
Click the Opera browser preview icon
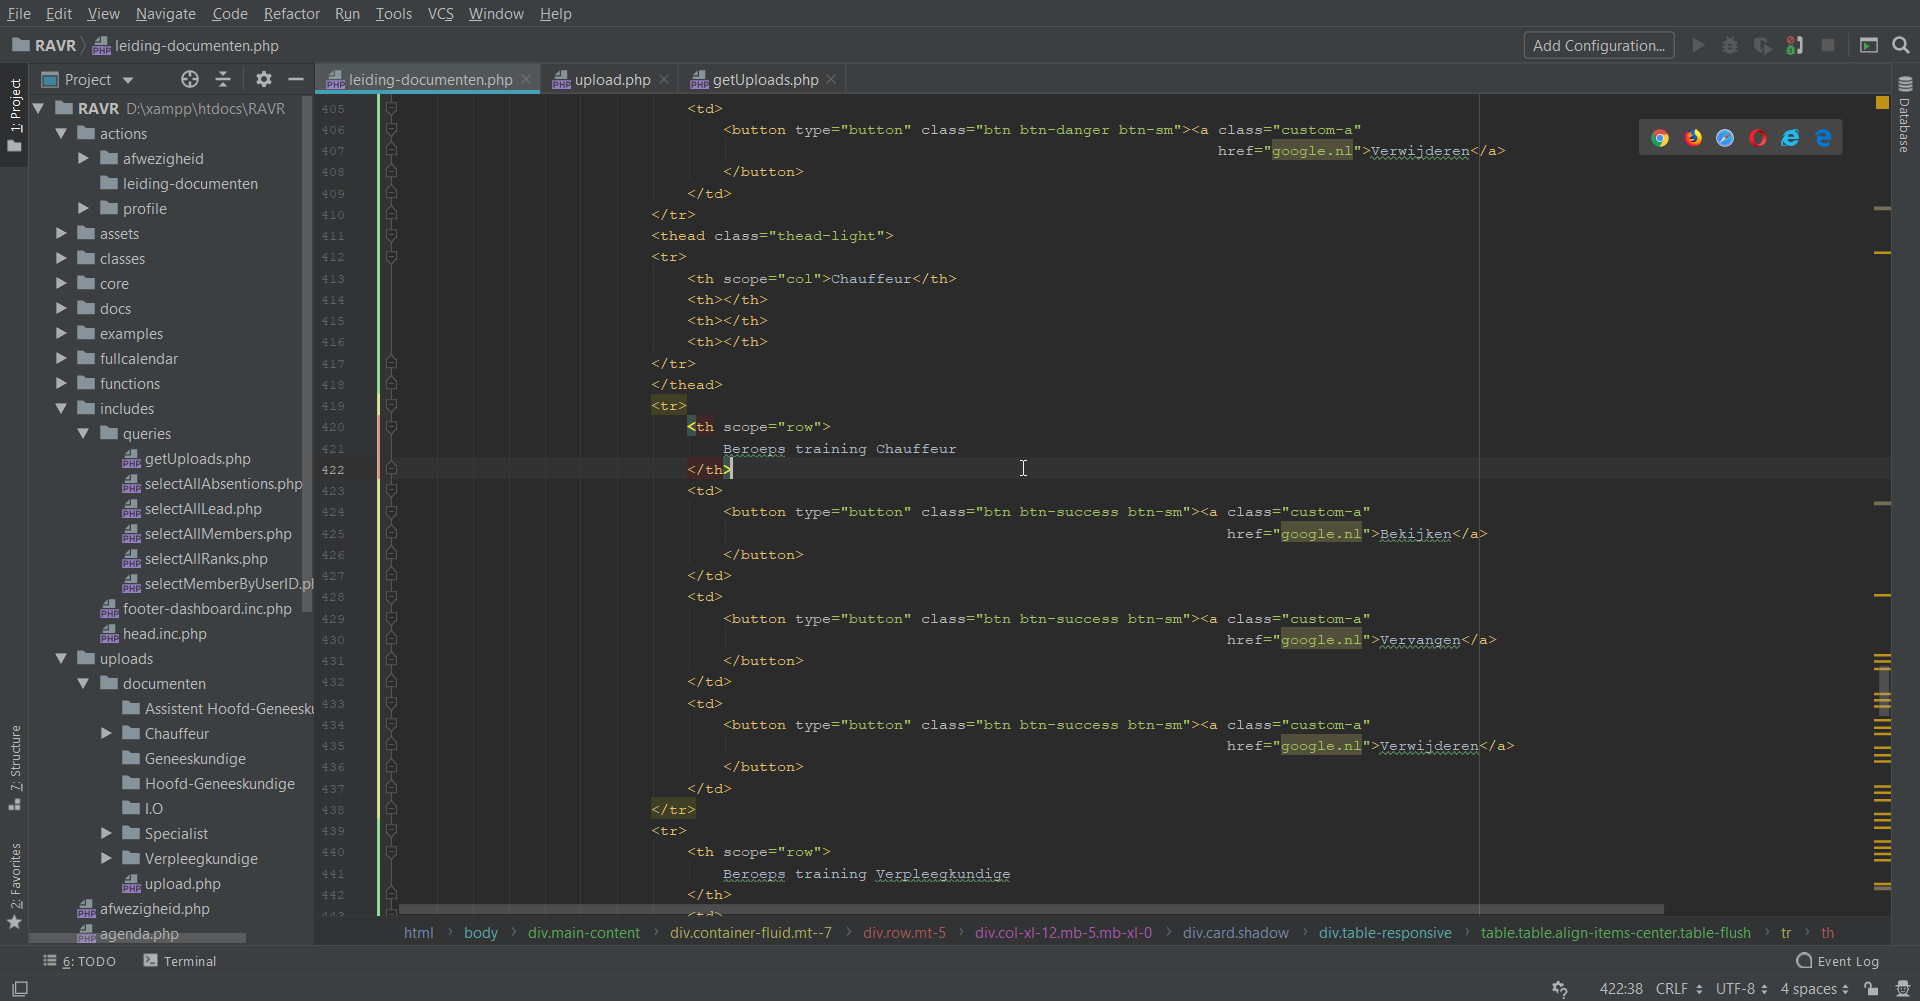[x=1758, y=138]
